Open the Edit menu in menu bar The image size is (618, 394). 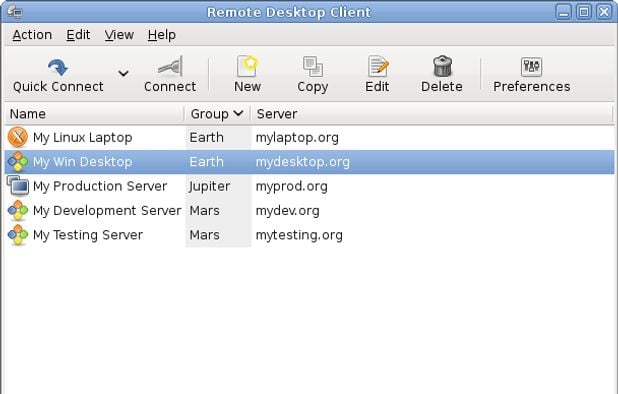pos(78,35)
